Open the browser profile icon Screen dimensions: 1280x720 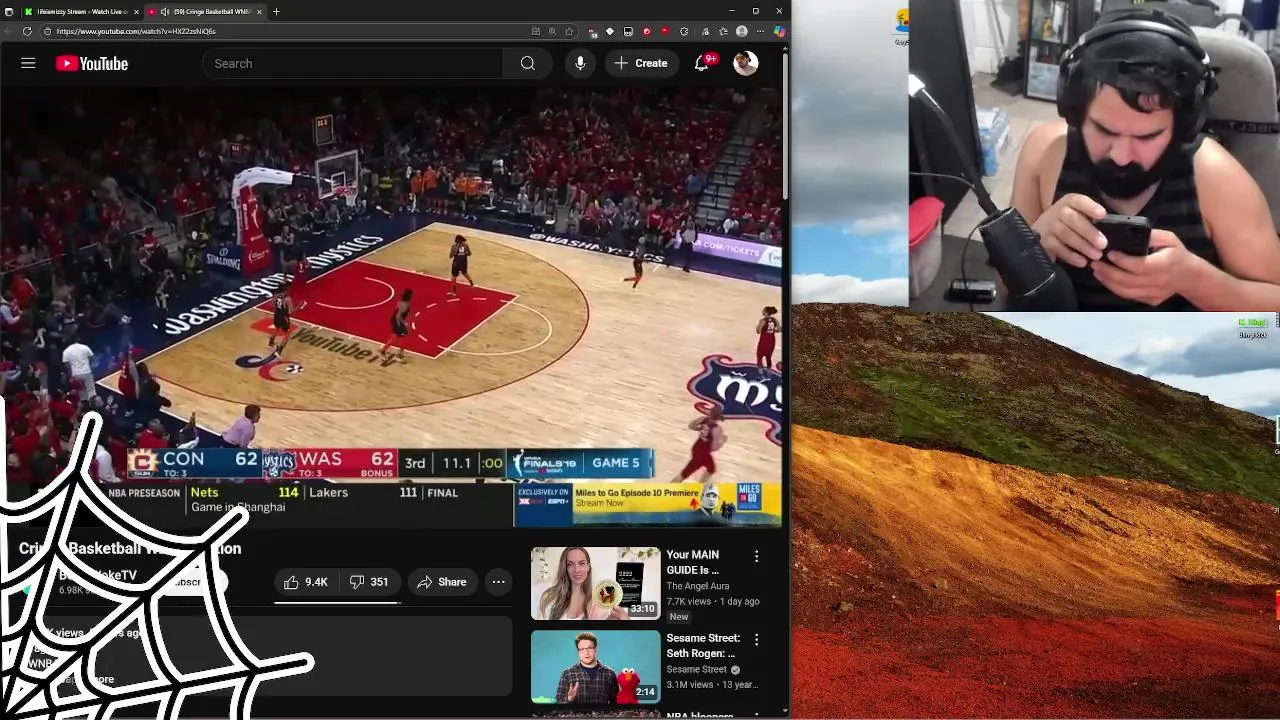[741, 31]
